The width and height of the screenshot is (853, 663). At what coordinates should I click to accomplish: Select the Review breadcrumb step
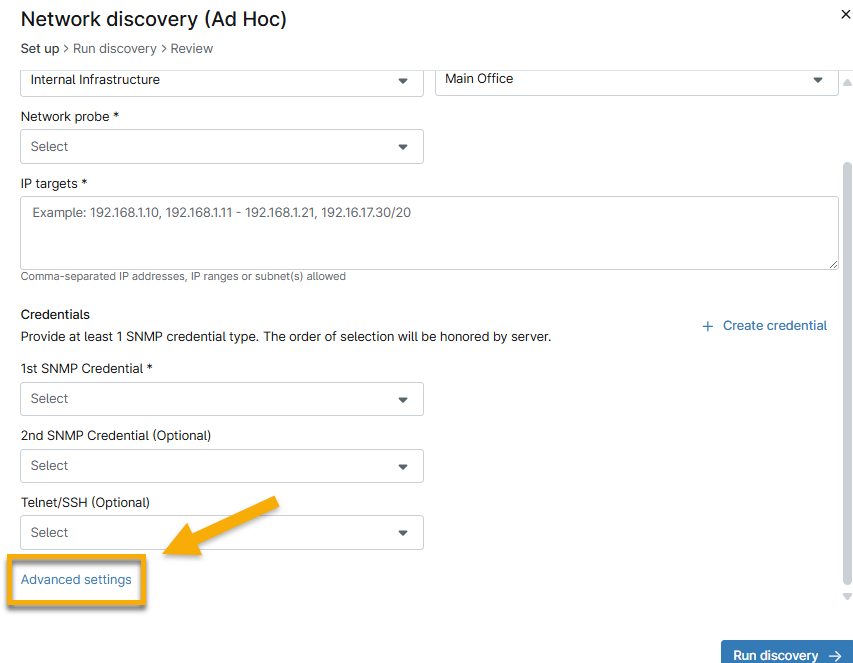pyautogui.click(x=191, y=48)
